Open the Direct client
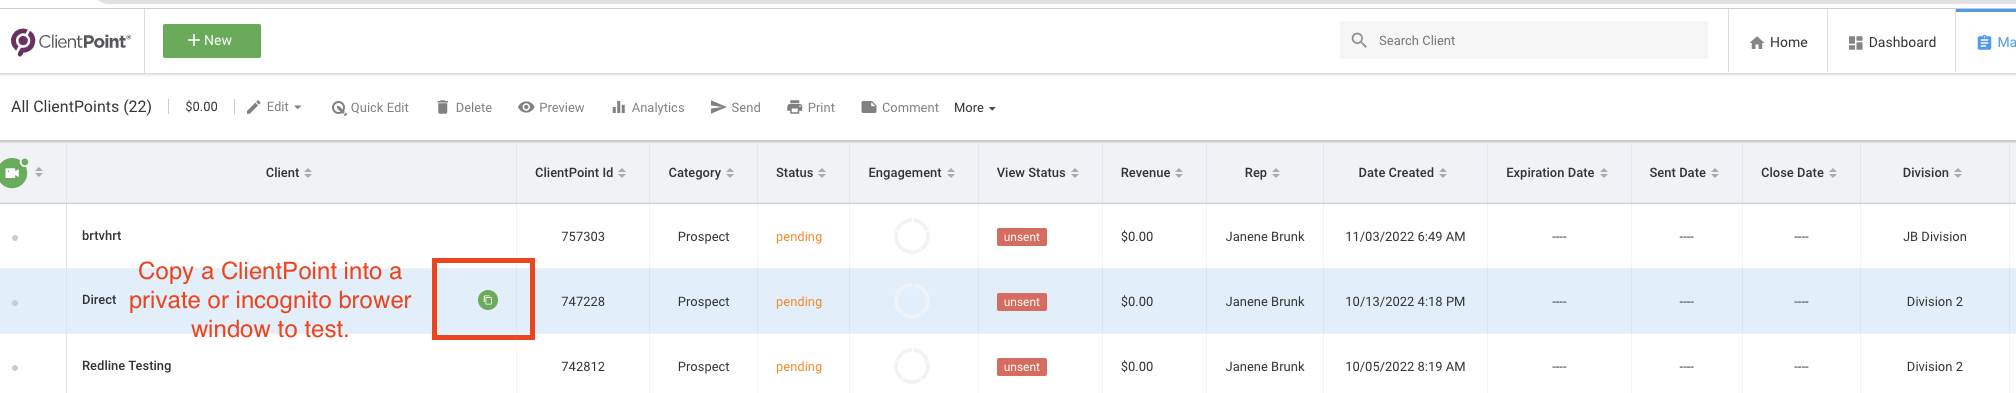The image size is (2016, 393). [99, 300]
